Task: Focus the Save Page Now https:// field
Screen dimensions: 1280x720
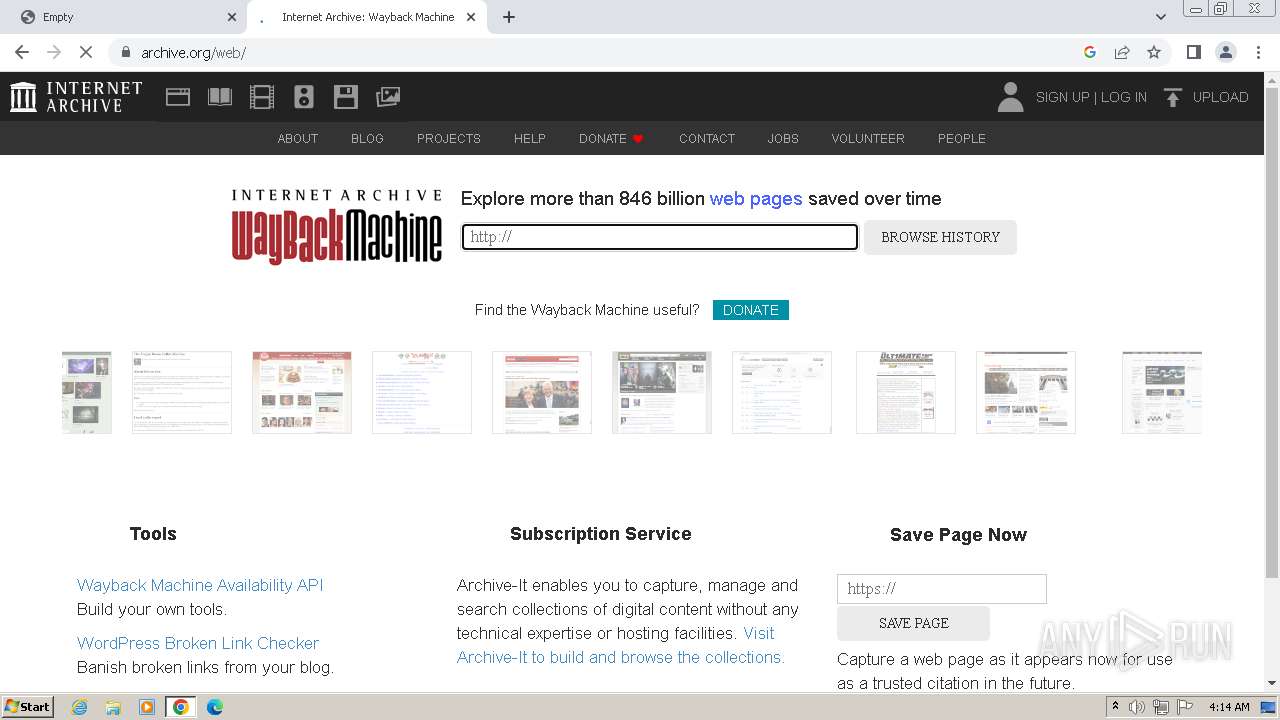Action: pos(942,589)
